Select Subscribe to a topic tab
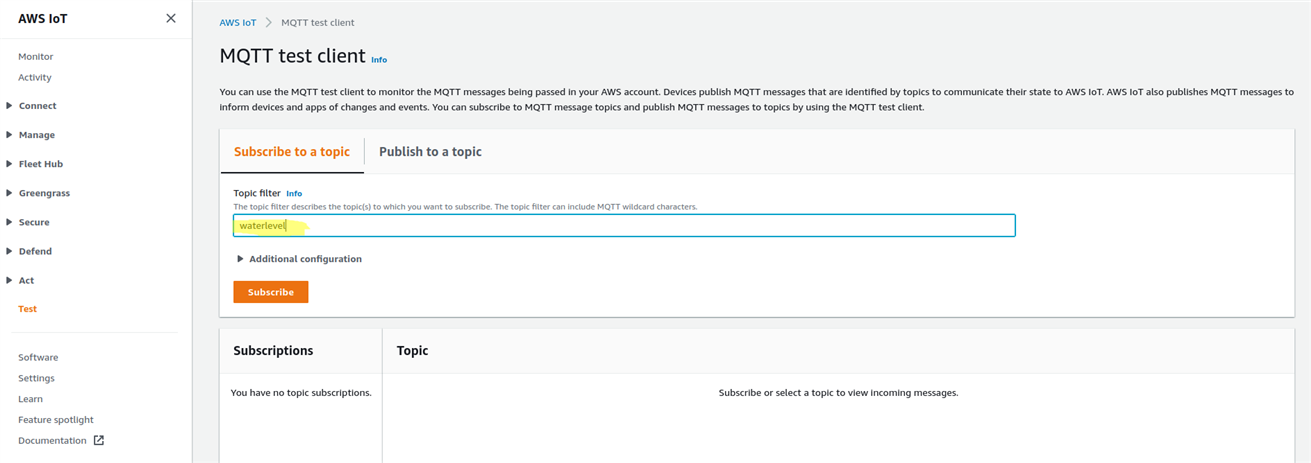The image size is (1311, 463). coord(292,152)
